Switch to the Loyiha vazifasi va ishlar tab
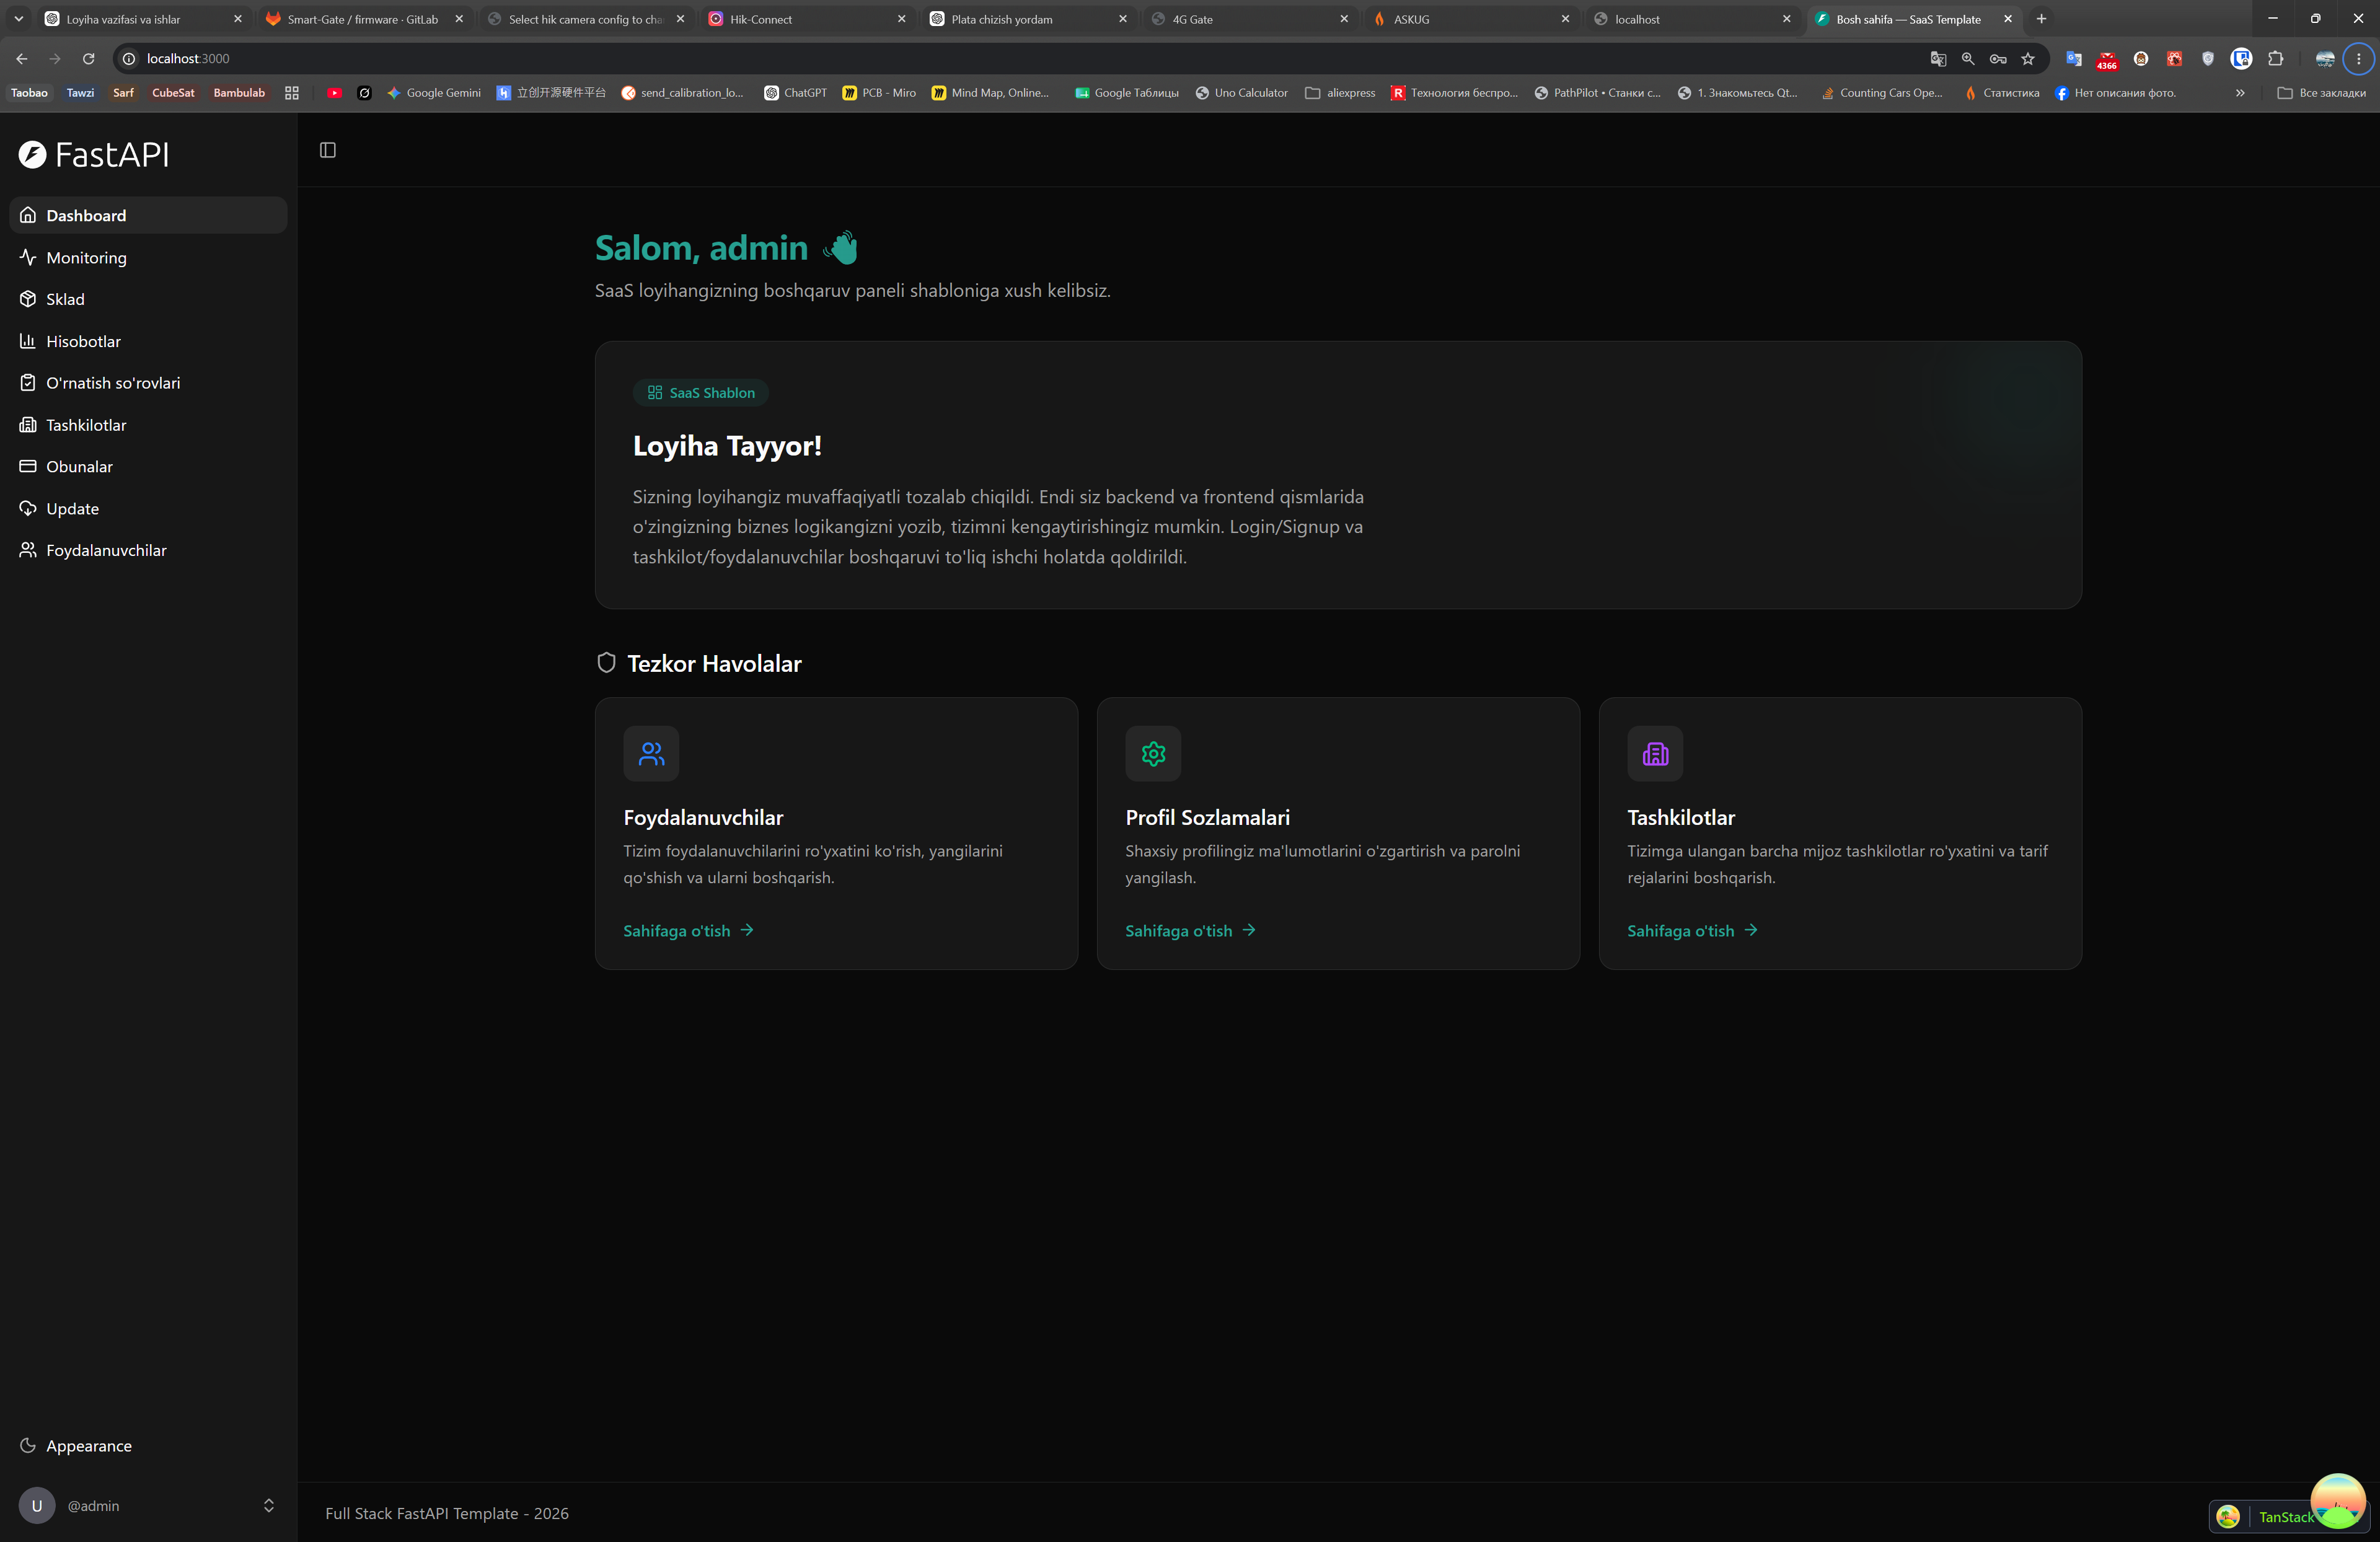Screen dimensions: 2380x1542 [x=143, y=19]
